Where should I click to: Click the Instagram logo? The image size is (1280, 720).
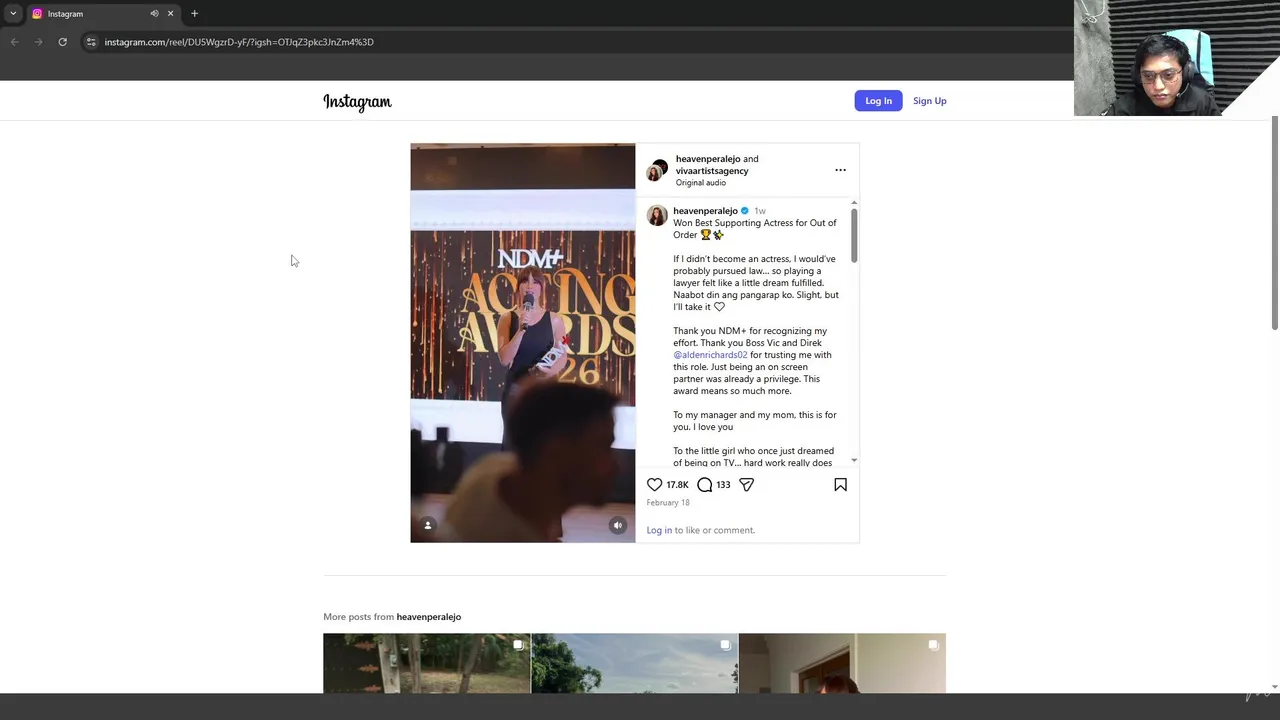pyautogui.click(x=357, y=101)
